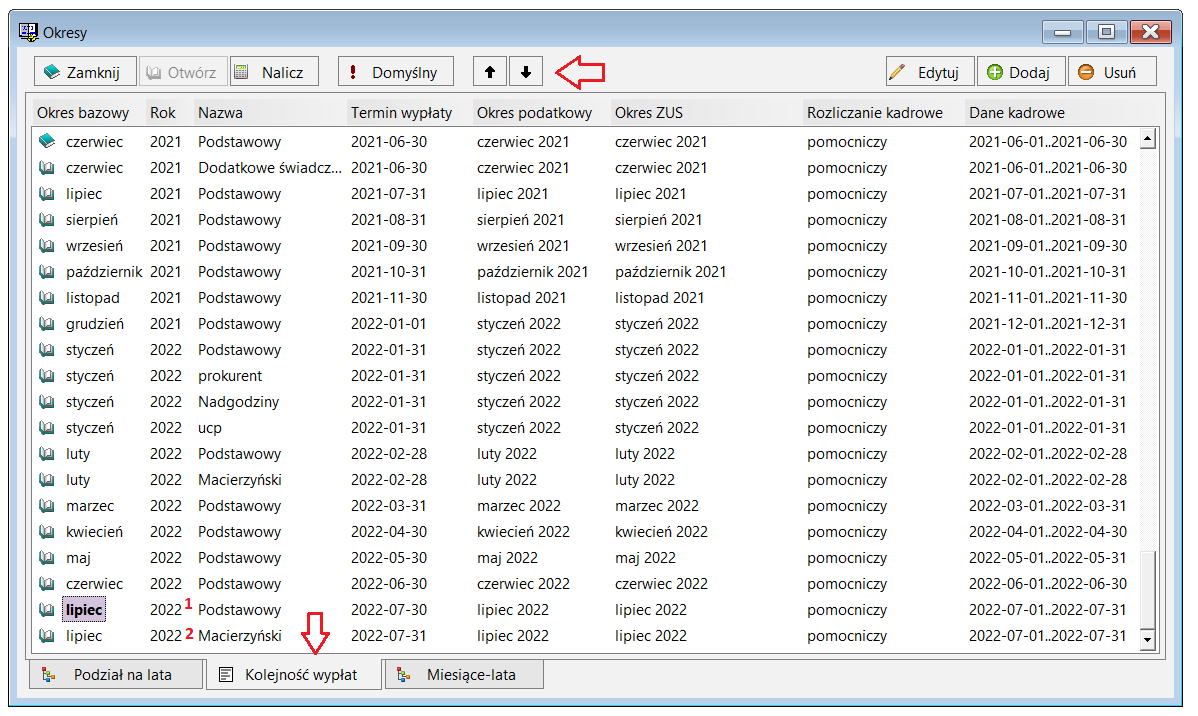Screen dimensions: 1198x716
Task: Recalculate periods with Nalicz button
Action: [x=274, y=72]
